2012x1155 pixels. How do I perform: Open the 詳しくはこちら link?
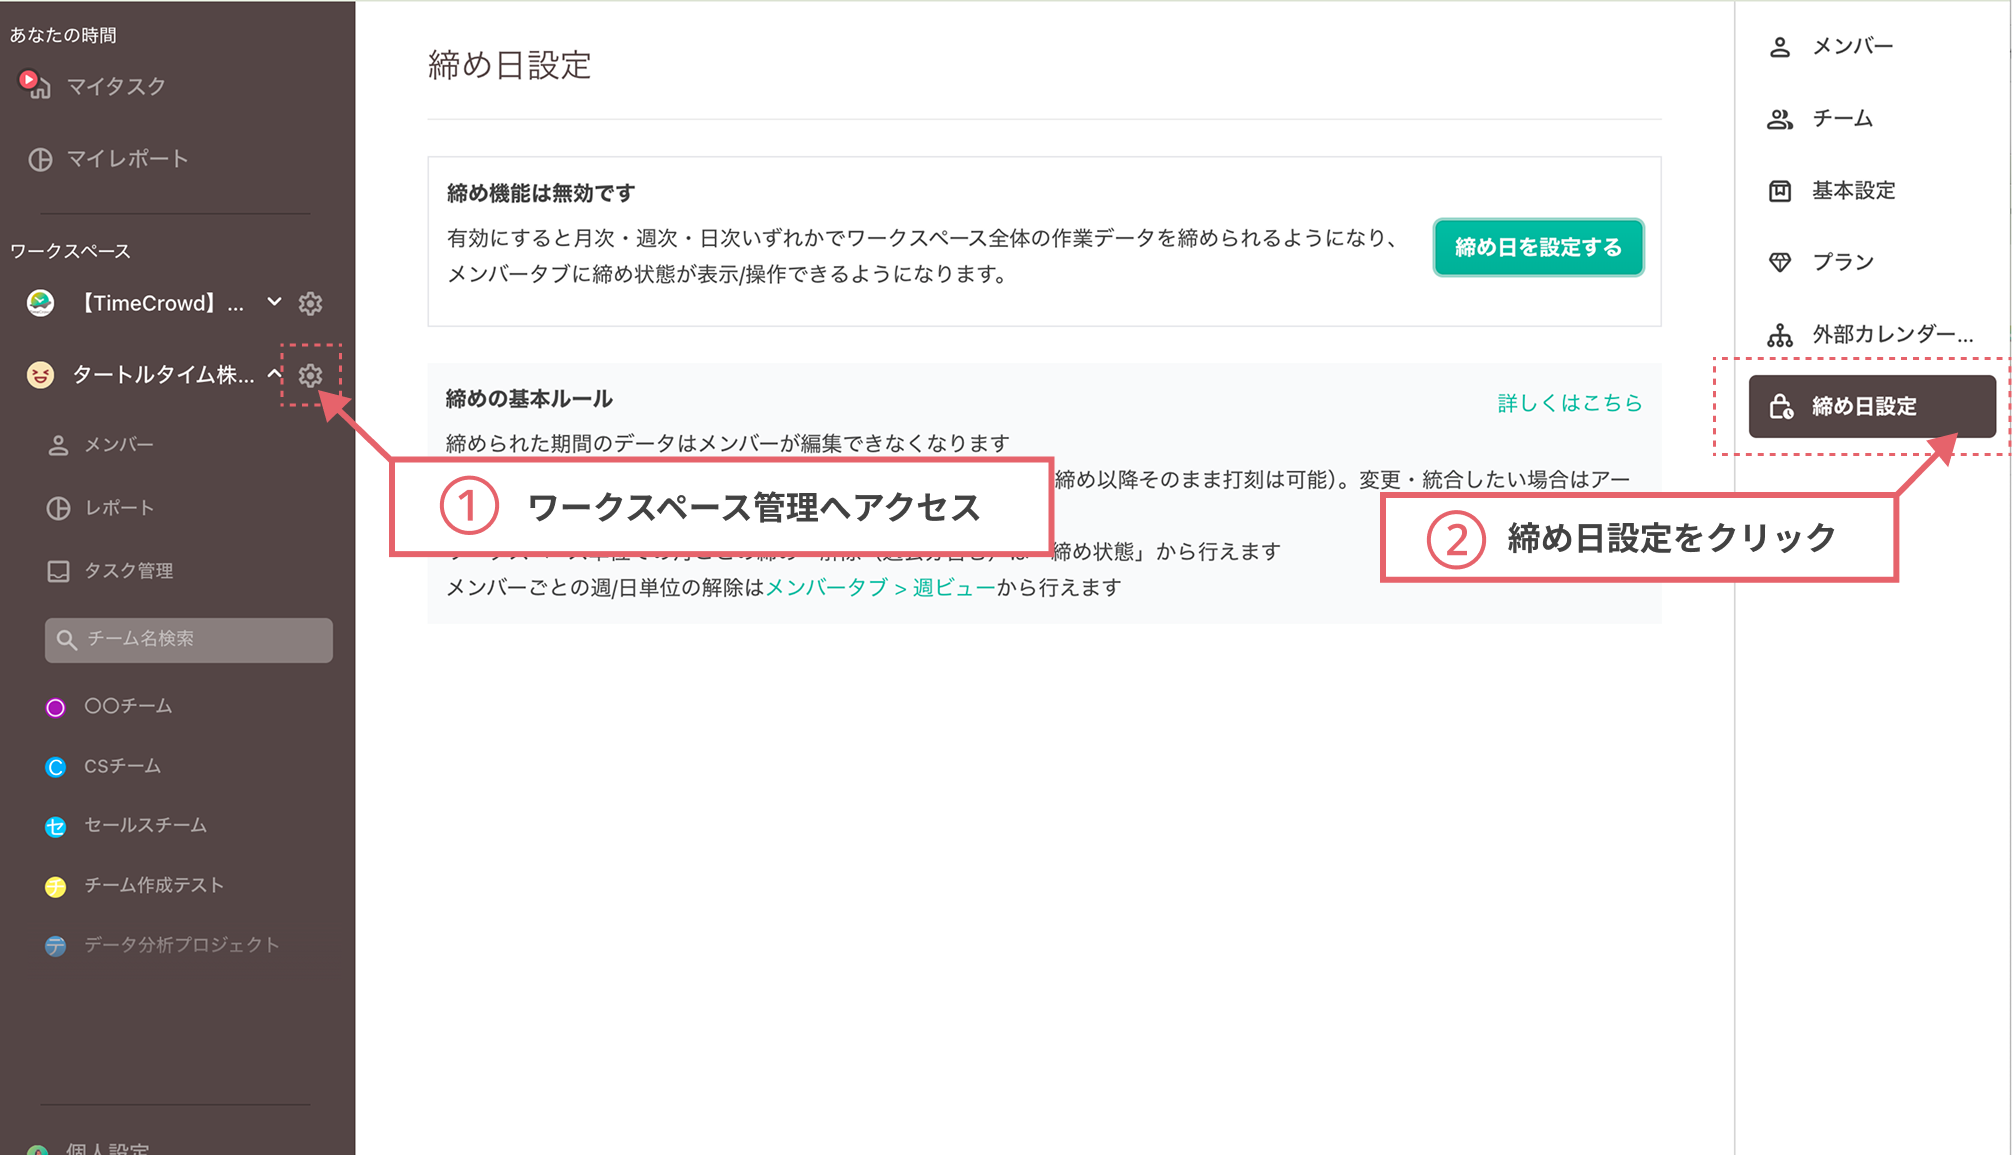(x=1570, y=403)
